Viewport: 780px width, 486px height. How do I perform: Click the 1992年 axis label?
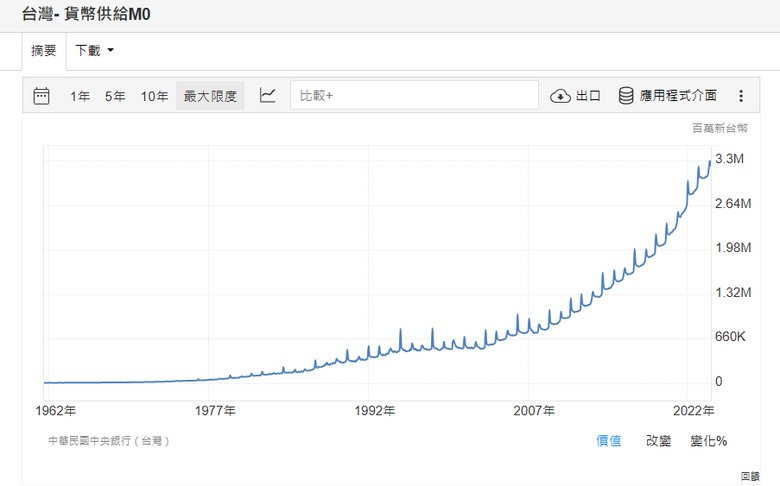(x=375, y=411)
